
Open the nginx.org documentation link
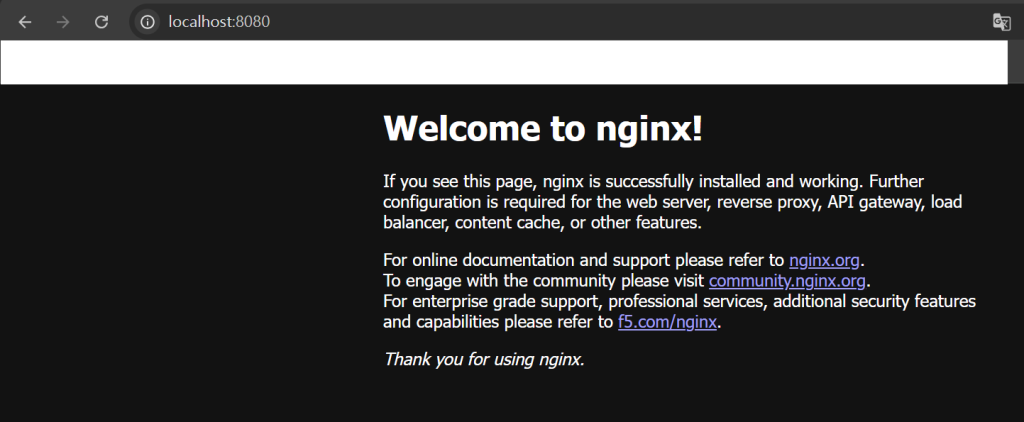click(x=824, y=260)
